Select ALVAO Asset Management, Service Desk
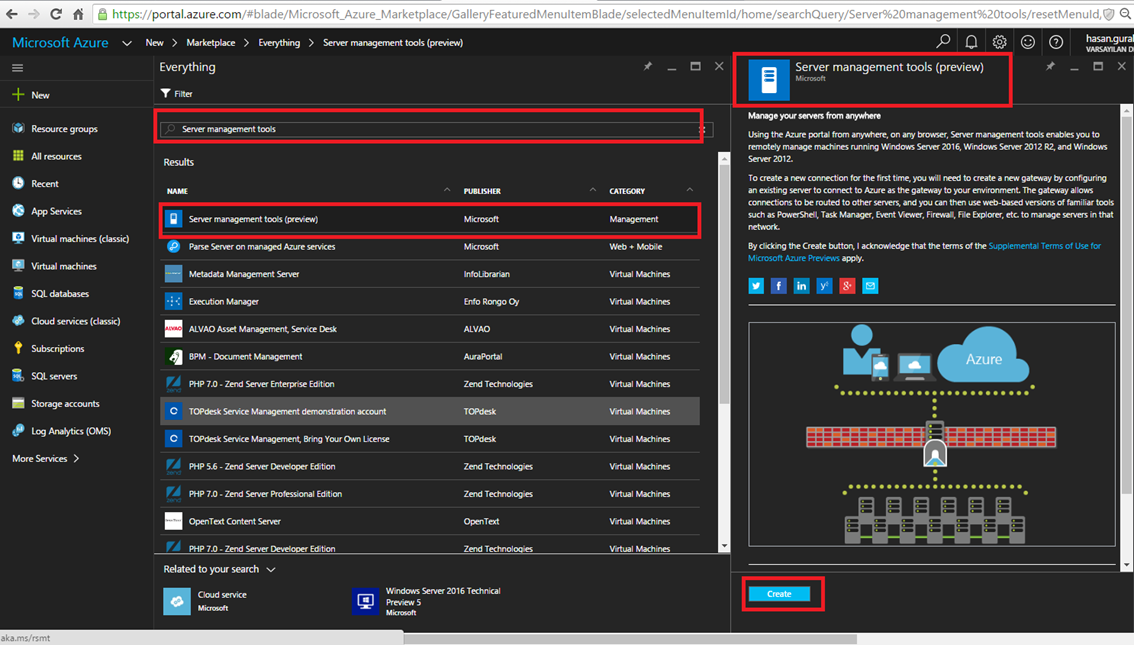This screenshot has height=645, width=1134. coord(430,329)
